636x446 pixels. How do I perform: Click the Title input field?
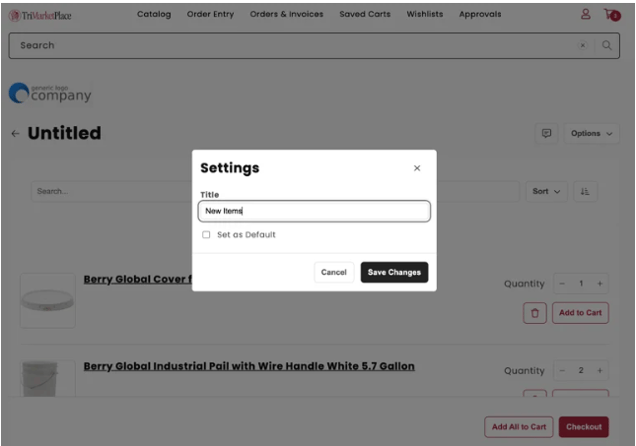coord(314,211)
